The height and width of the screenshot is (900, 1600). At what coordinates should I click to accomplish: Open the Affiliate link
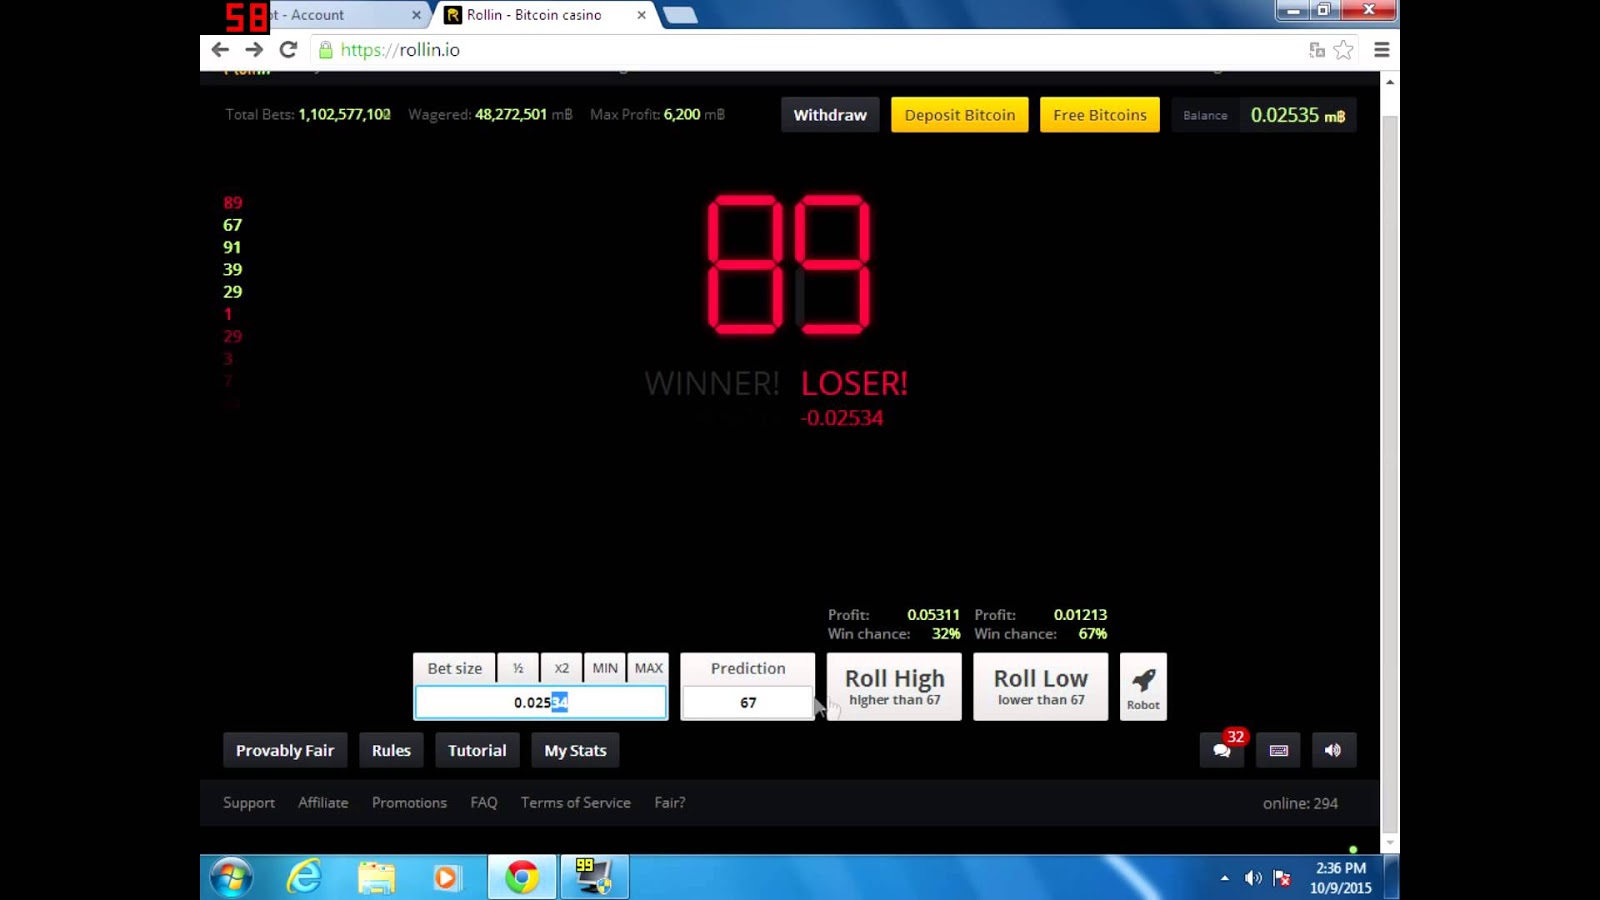pos(323,802)
